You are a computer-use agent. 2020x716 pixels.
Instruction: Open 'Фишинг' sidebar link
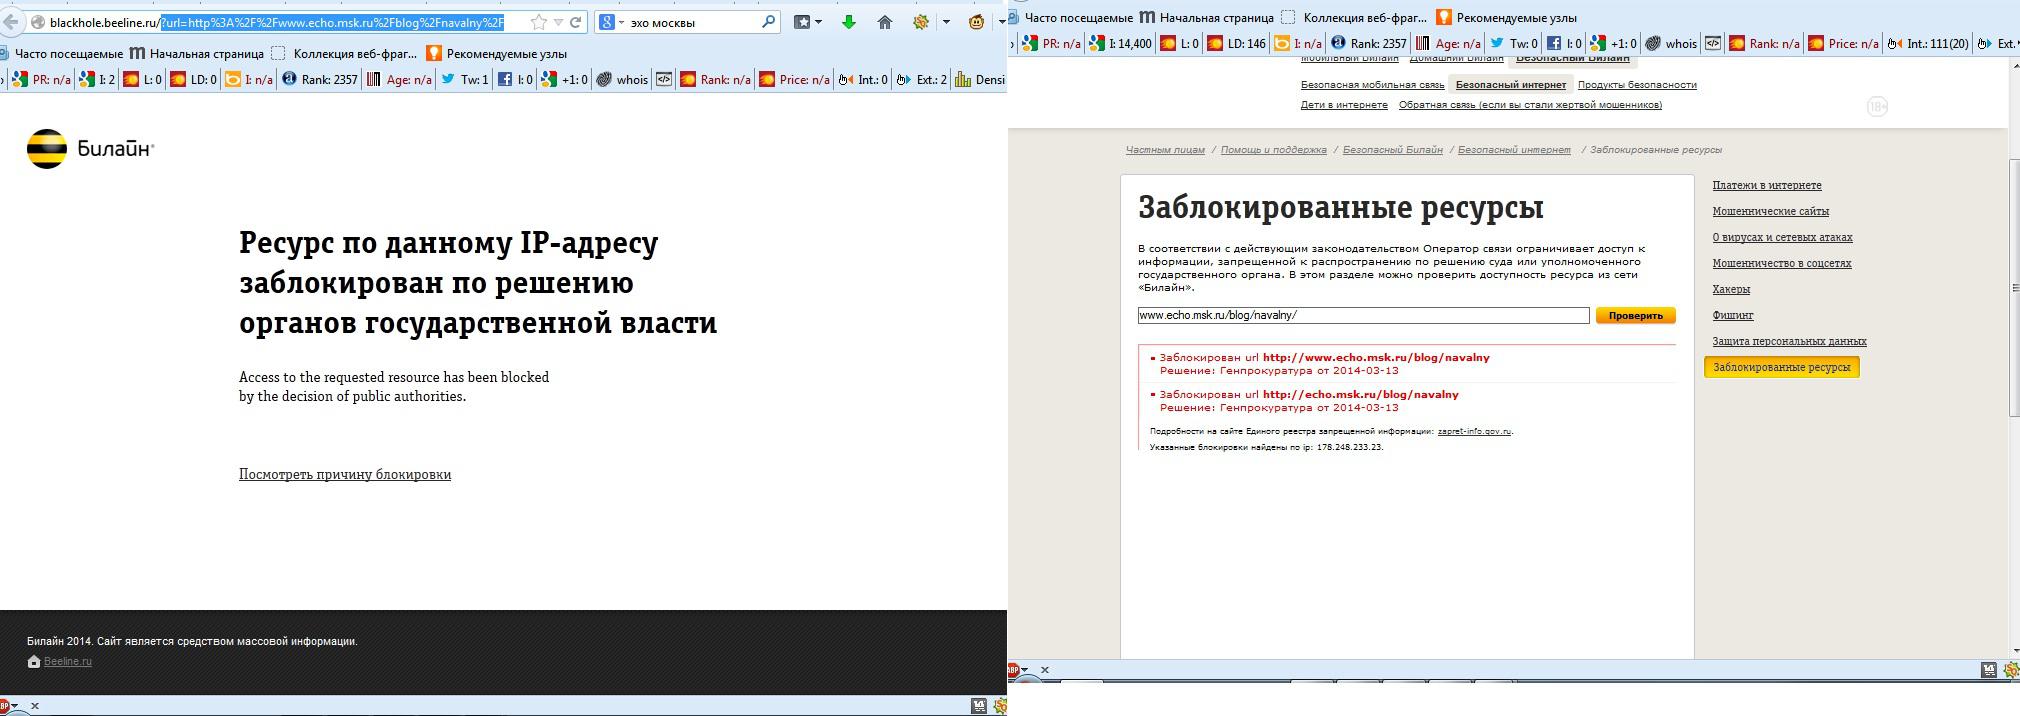[x=1733, y=316]
